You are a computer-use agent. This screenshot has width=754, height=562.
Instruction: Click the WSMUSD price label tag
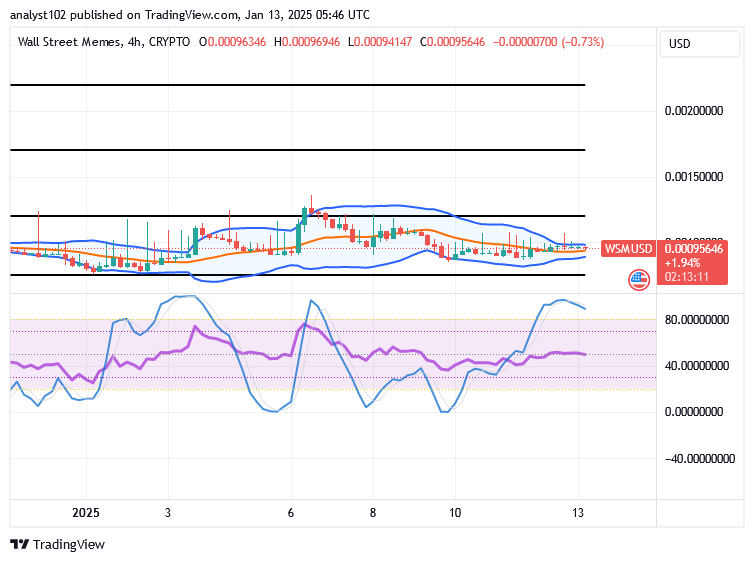pos(628,249)
